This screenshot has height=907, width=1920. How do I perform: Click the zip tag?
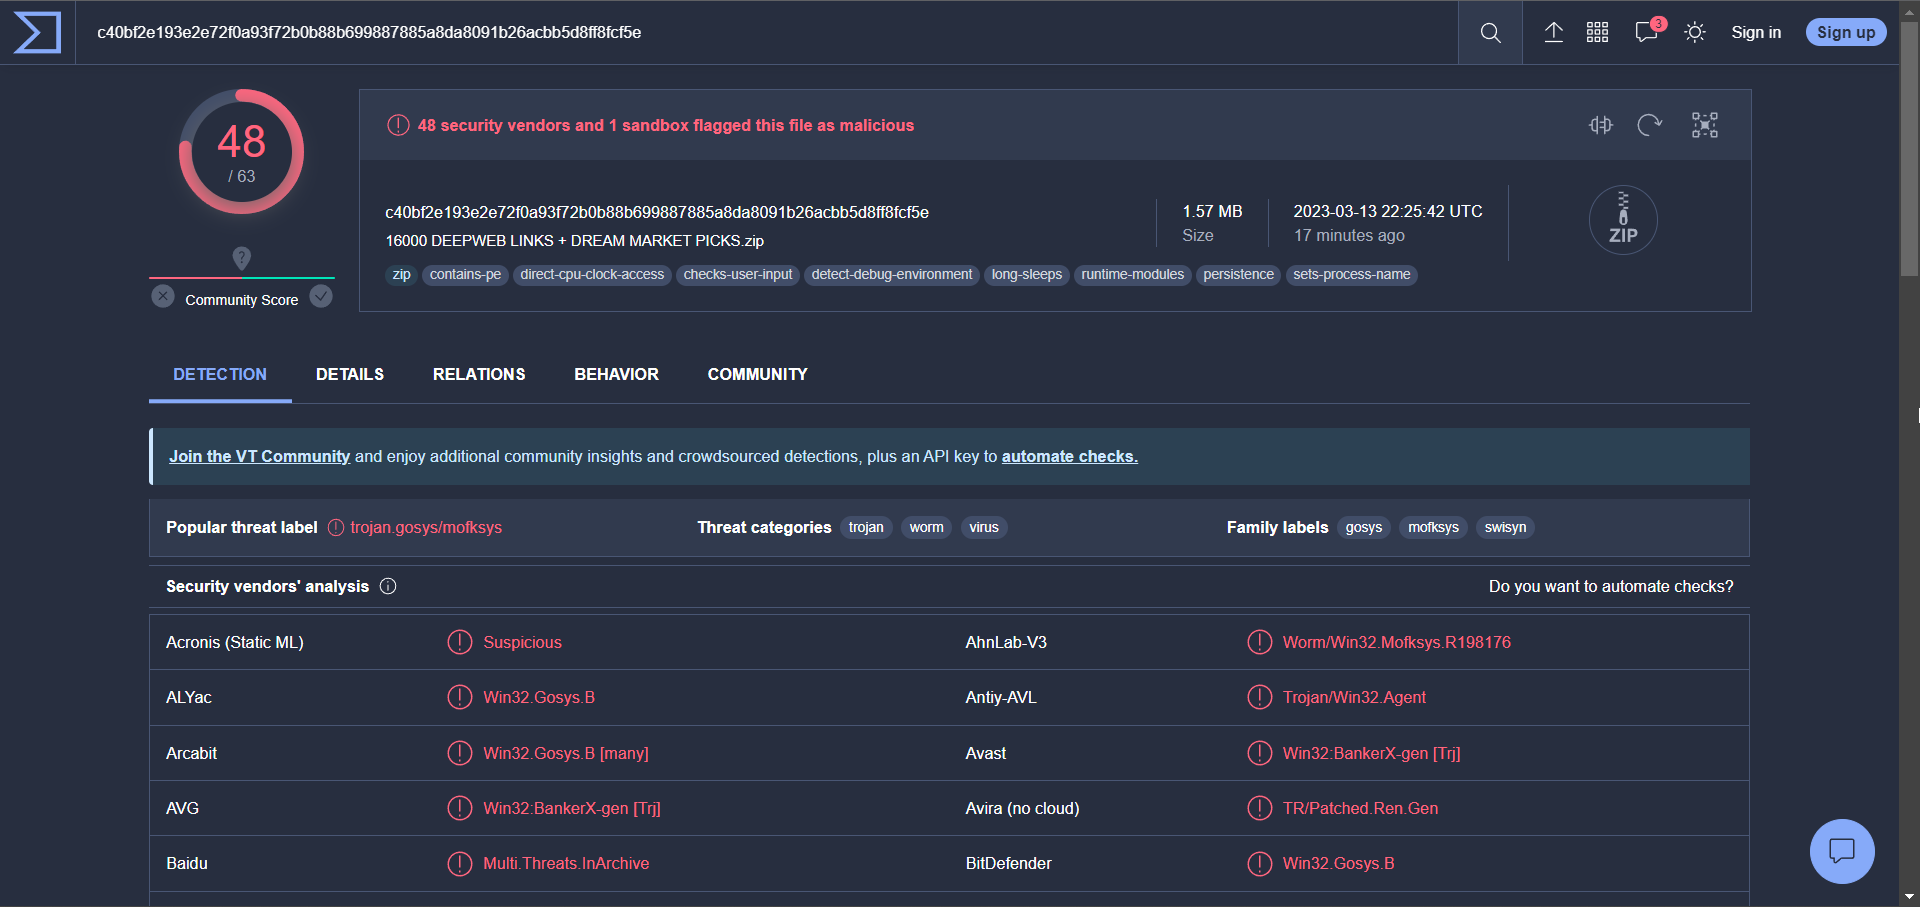pos(401,275)
